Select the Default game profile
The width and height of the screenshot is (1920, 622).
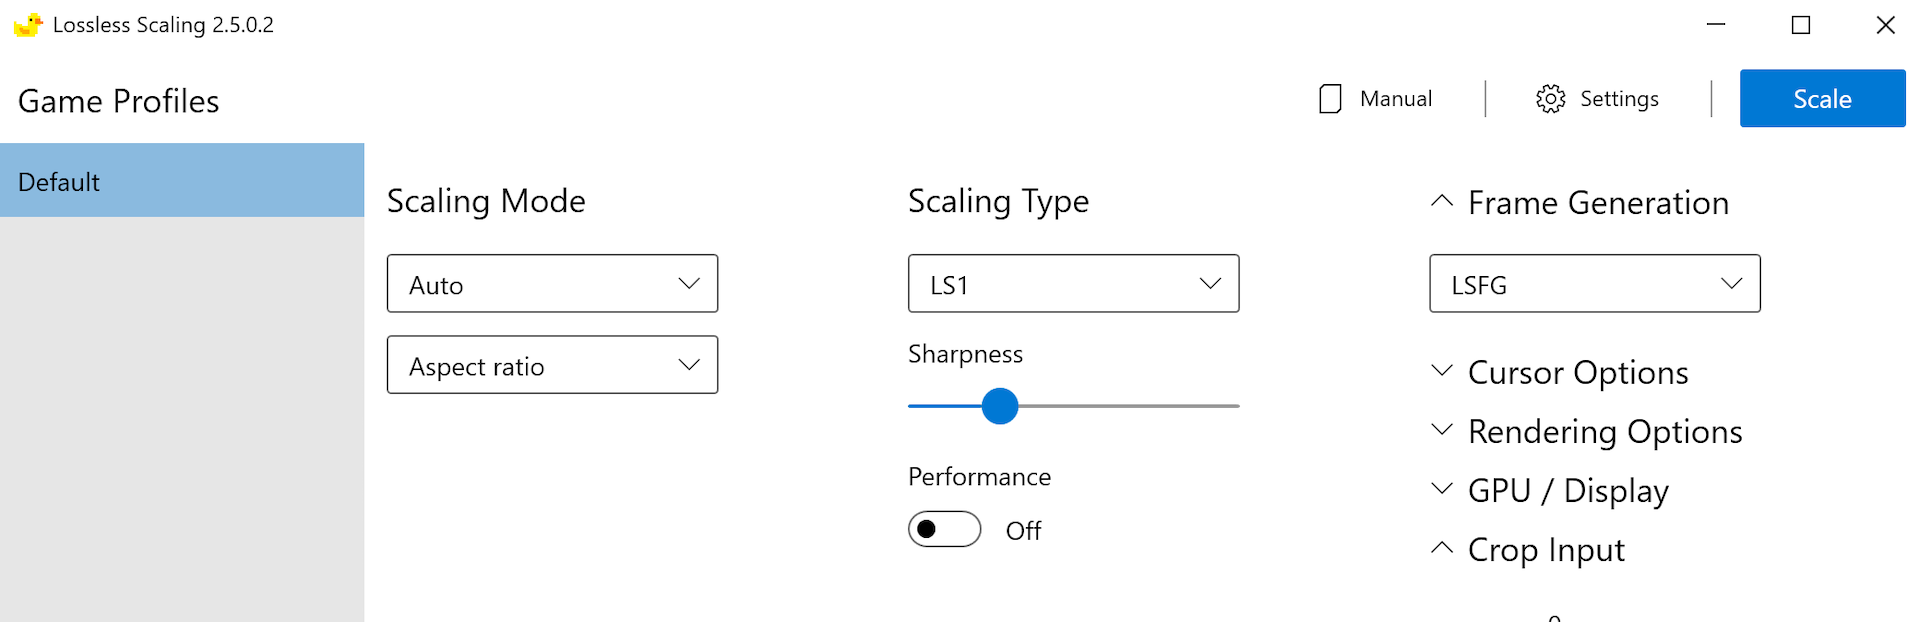pos(182,181)
